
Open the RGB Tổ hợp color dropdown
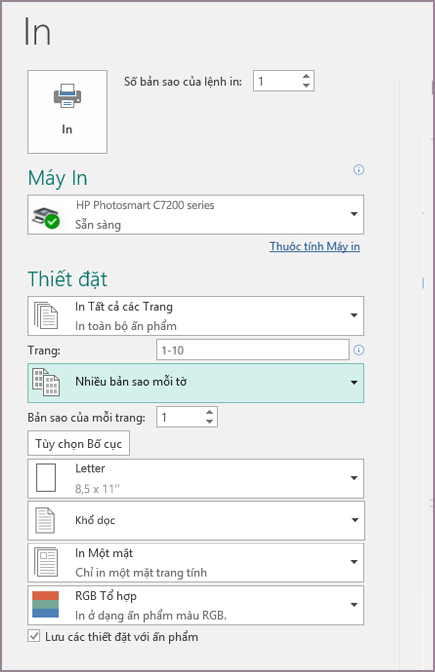[x=195, y=605]
